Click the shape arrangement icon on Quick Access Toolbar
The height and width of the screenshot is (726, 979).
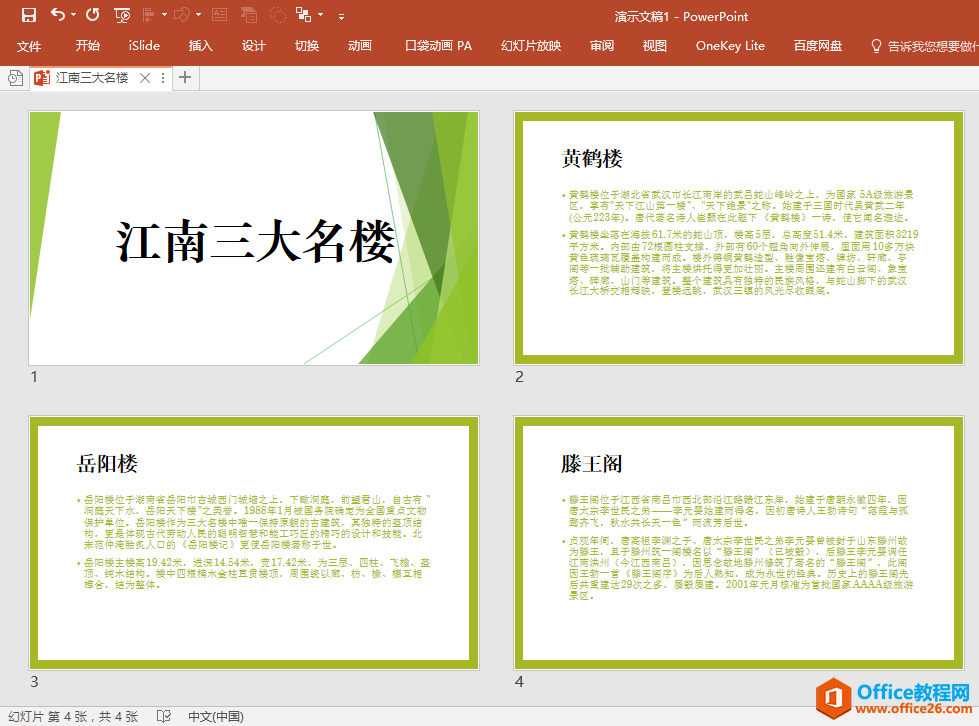click(x=303, y=16)
